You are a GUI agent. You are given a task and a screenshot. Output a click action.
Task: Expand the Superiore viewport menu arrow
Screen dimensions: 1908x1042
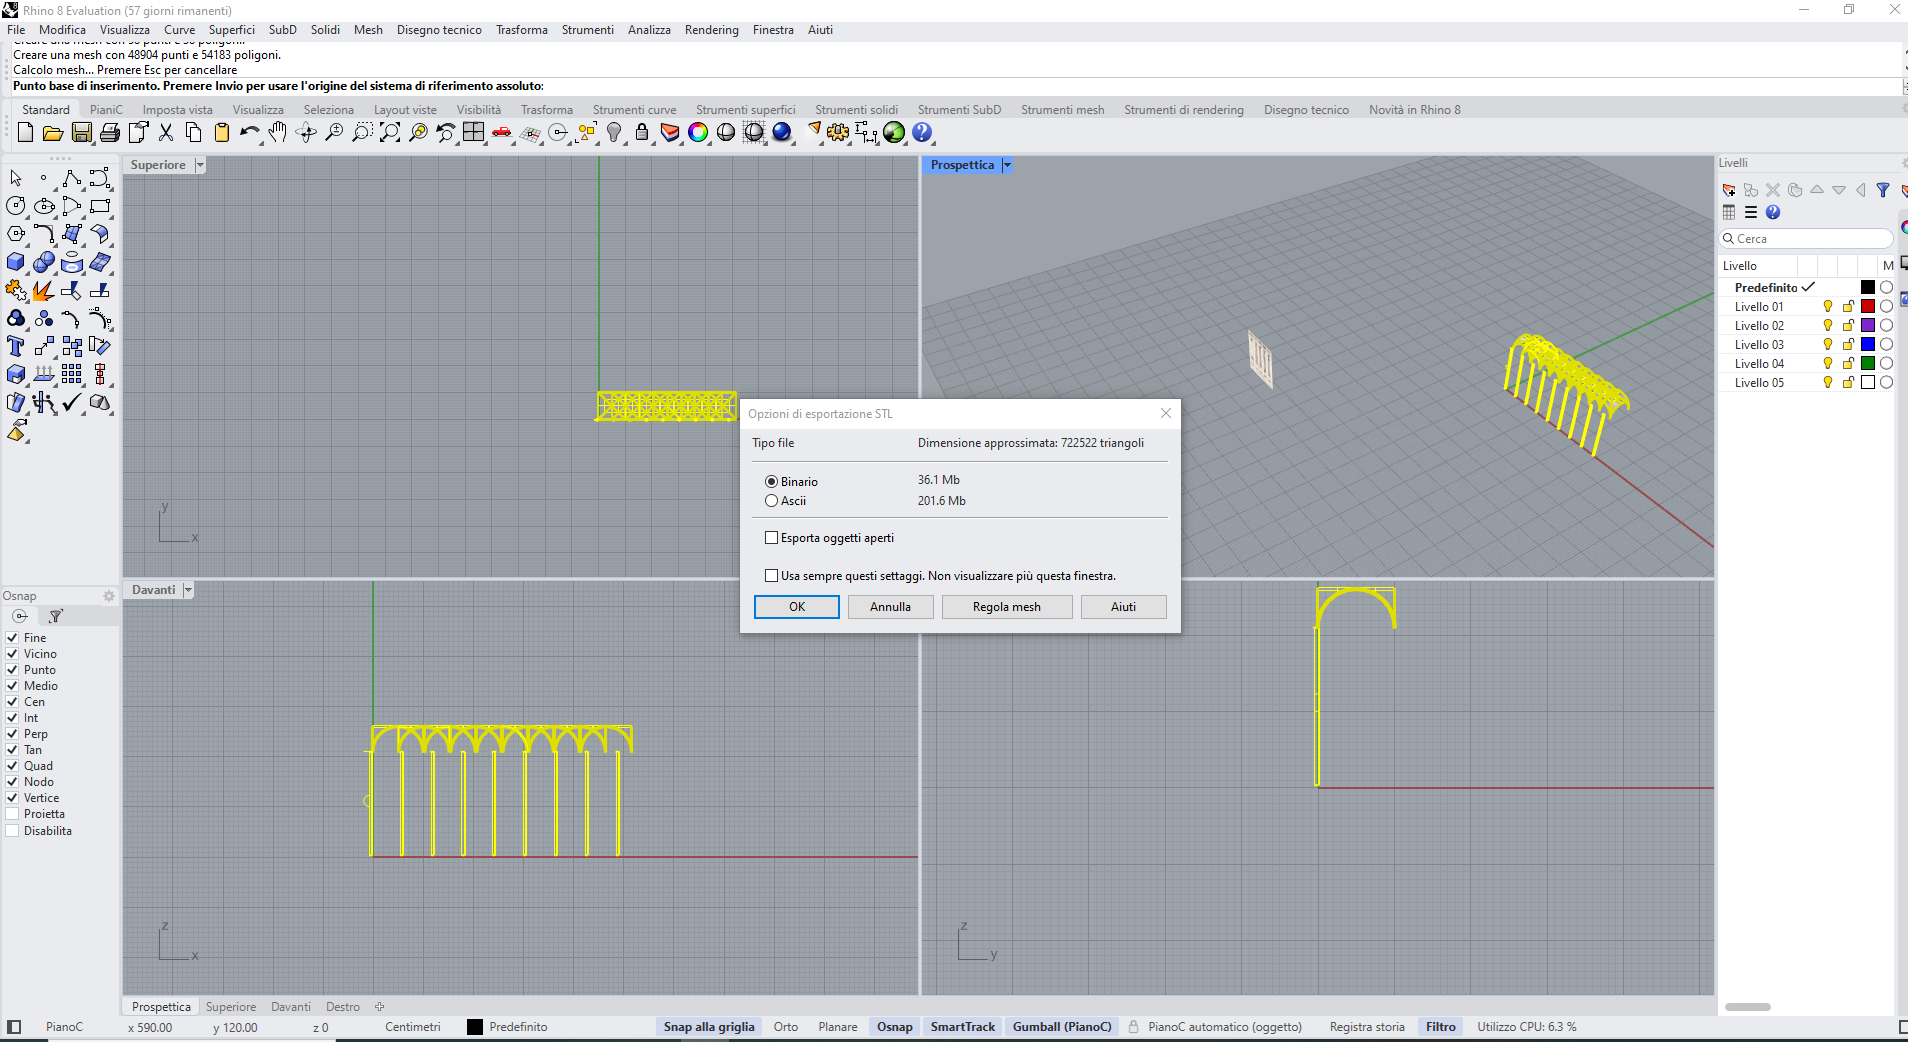tap(200, 165)
